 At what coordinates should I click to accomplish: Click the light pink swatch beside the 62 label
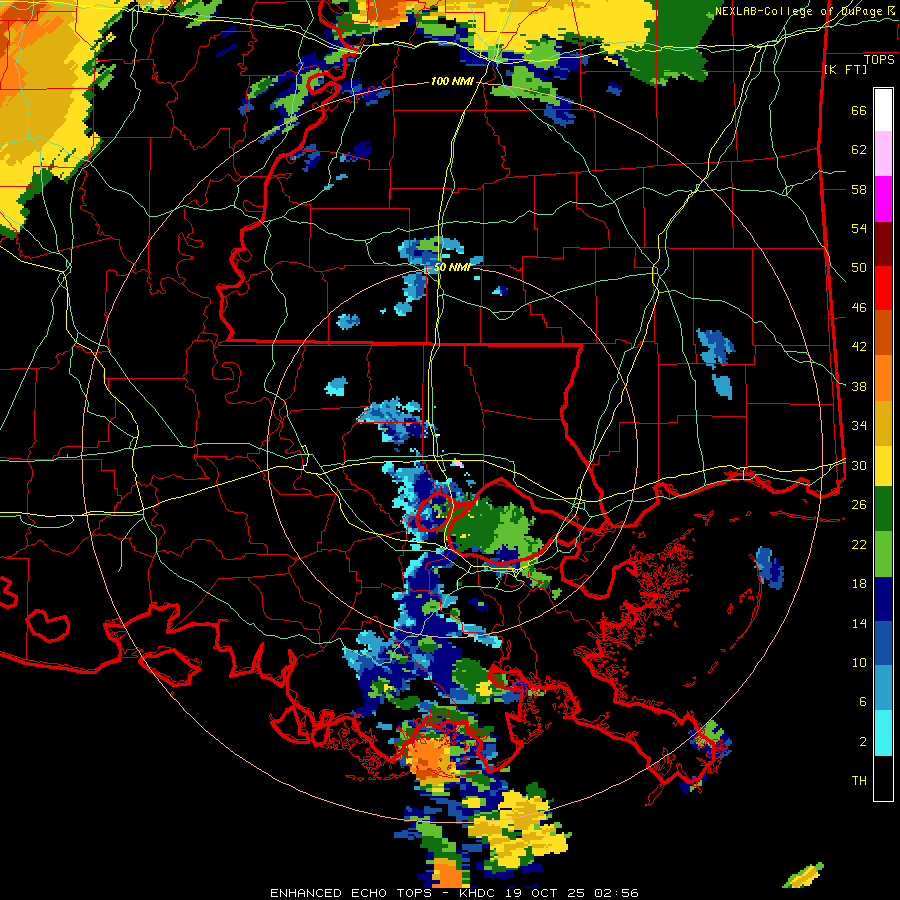coord(883,154)
